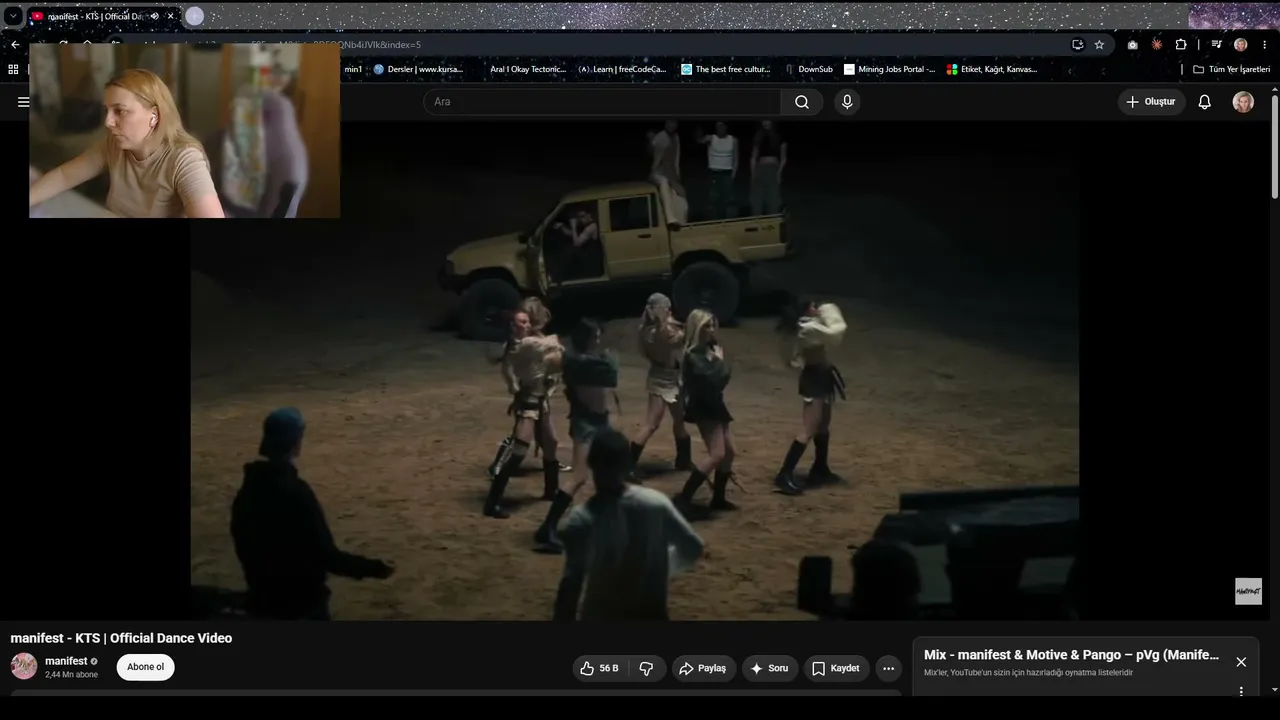Image resolution: width=1280 pixels, height=720 pixels.
Task: Open The best free cultur... bookmark
Action: click(726, 69)
